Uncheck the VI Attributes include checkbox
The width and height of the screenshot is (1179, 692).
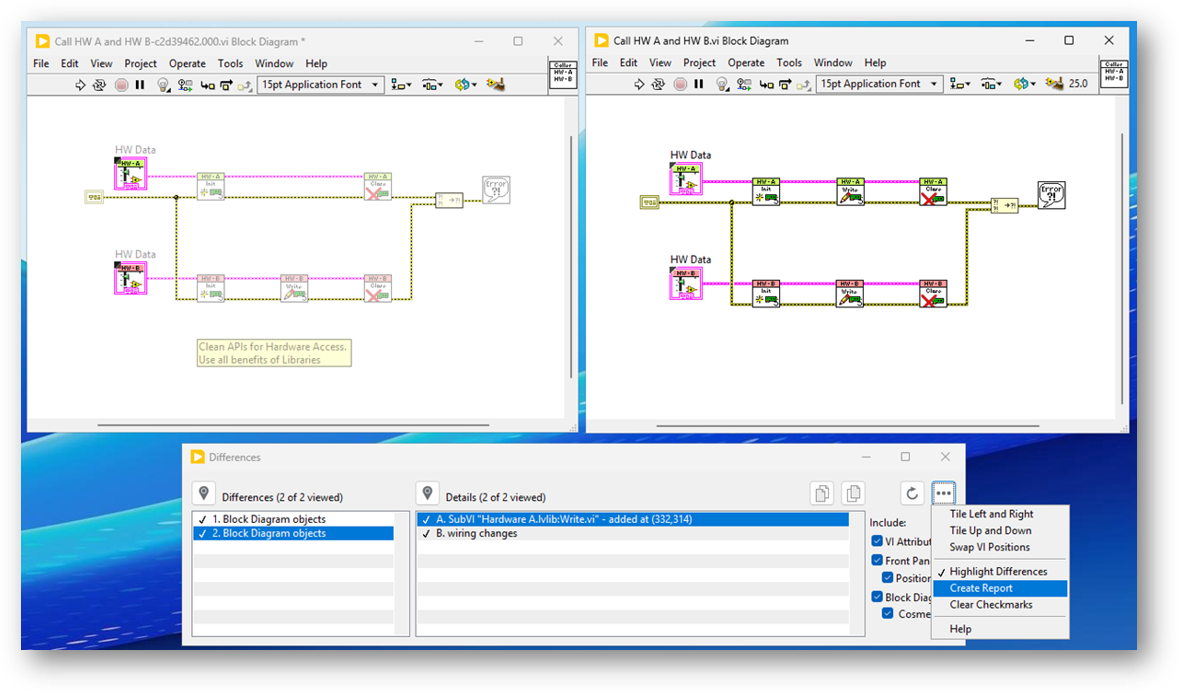click(878, 541)
